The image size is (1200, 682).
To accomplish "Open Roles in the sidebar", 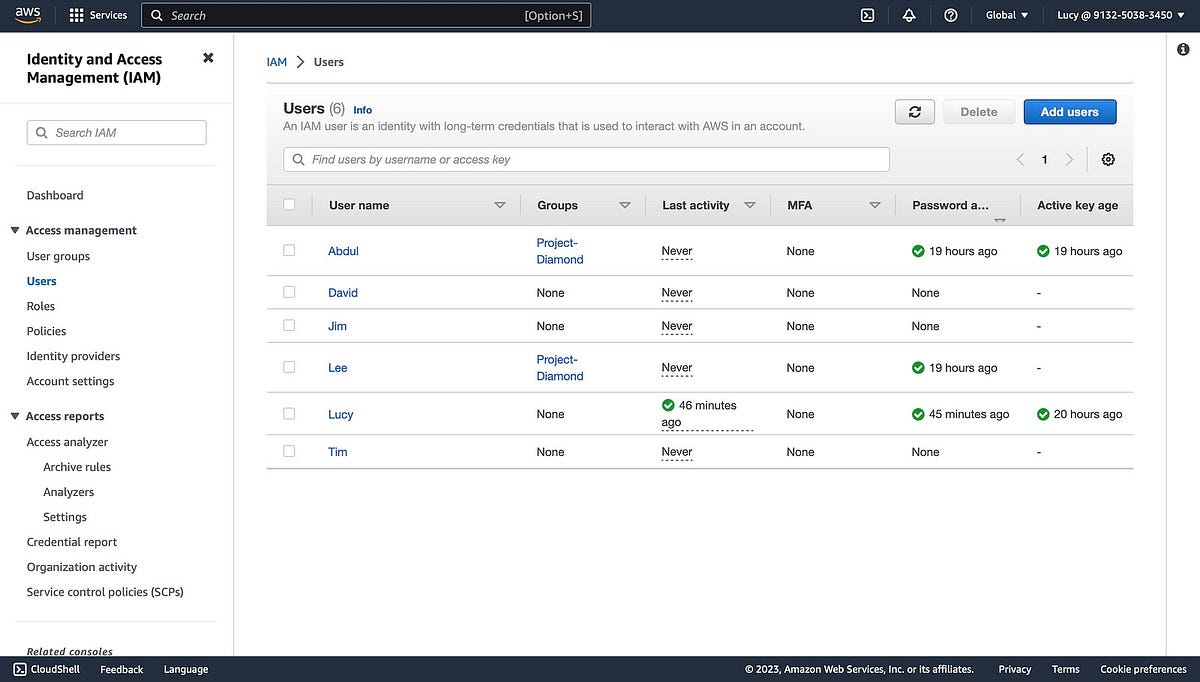I will [x=41, y=306].
